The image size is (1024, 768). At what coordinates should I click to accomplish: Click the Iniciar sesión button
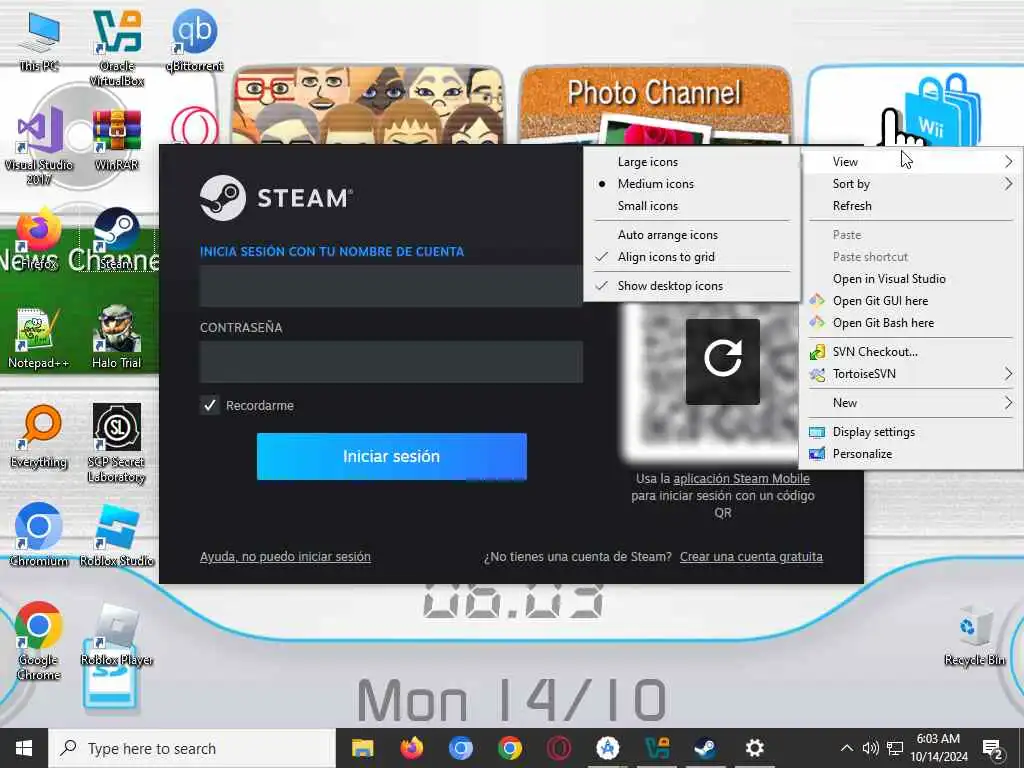392,456
